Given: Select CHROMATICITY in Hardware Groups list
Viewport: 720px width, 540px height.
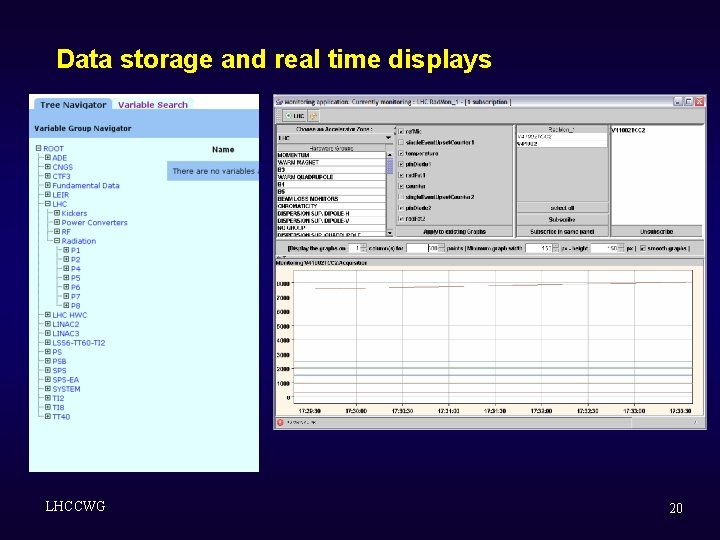Looking at the screenshot, I should [331, 206].
